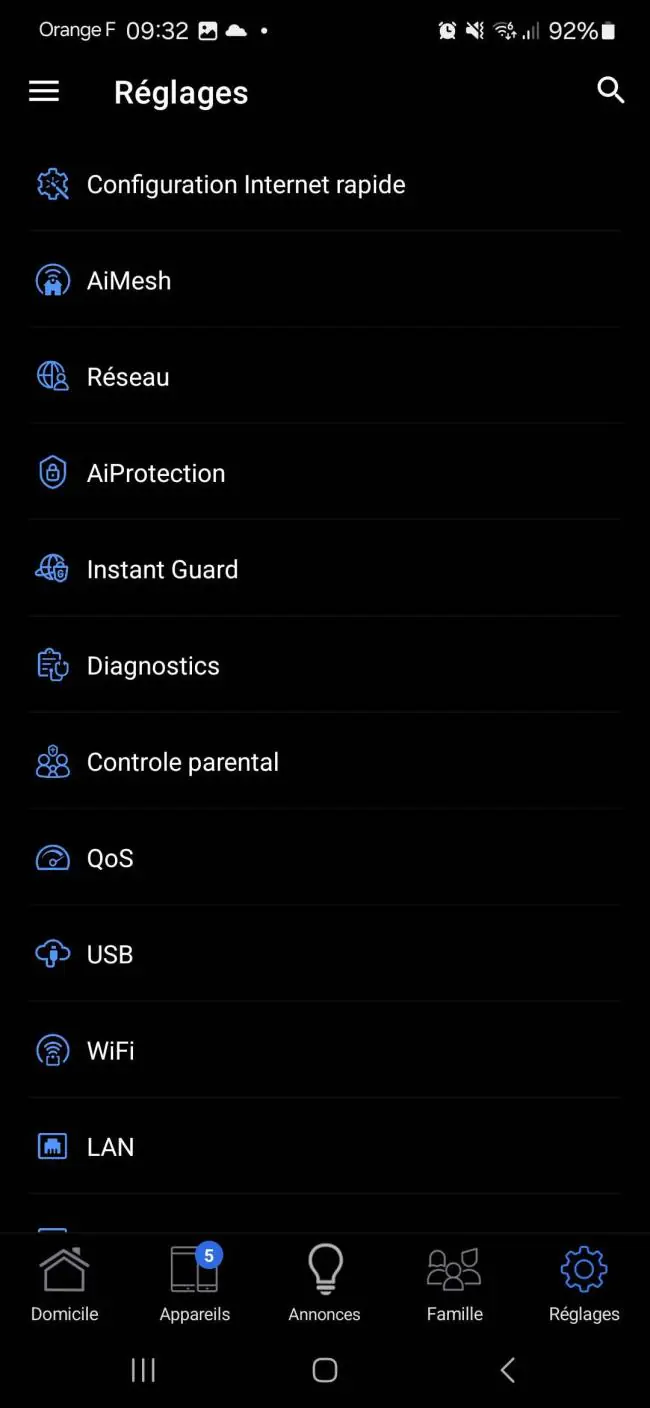Open the Annonces lightbulb tab

pos(325,1285)
